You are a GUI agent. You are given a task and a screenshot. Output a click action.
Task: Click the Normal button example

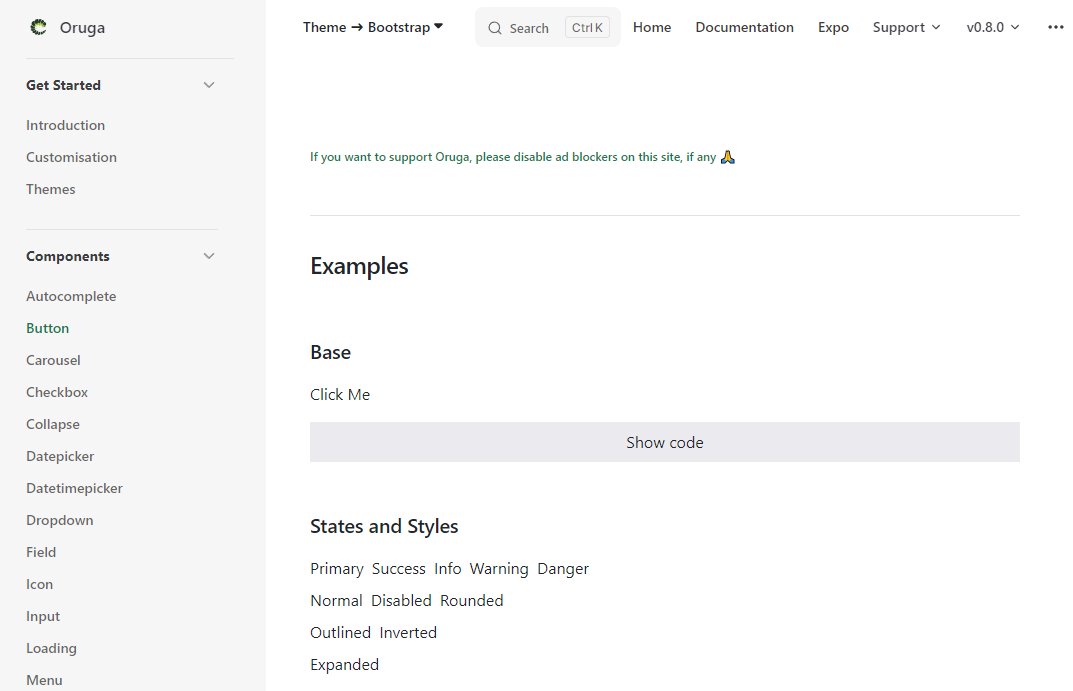point(336,601)
